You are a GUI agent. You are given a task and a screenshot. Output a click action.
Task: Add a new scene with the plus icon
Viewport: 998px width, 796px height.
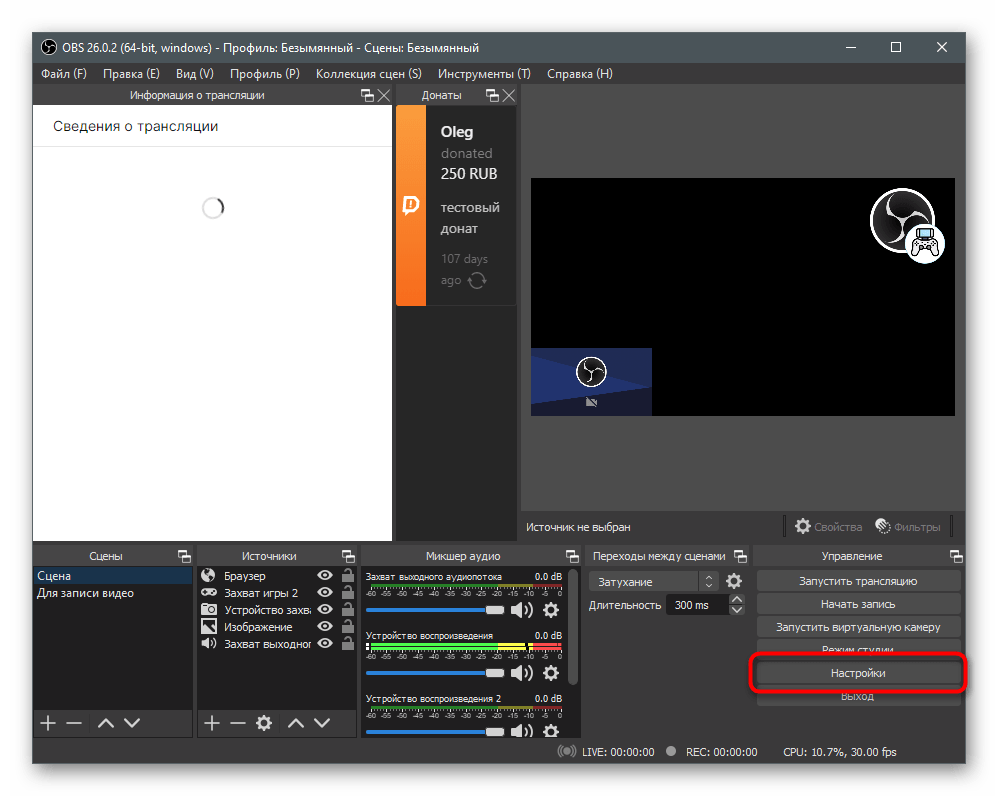[47, 723]
